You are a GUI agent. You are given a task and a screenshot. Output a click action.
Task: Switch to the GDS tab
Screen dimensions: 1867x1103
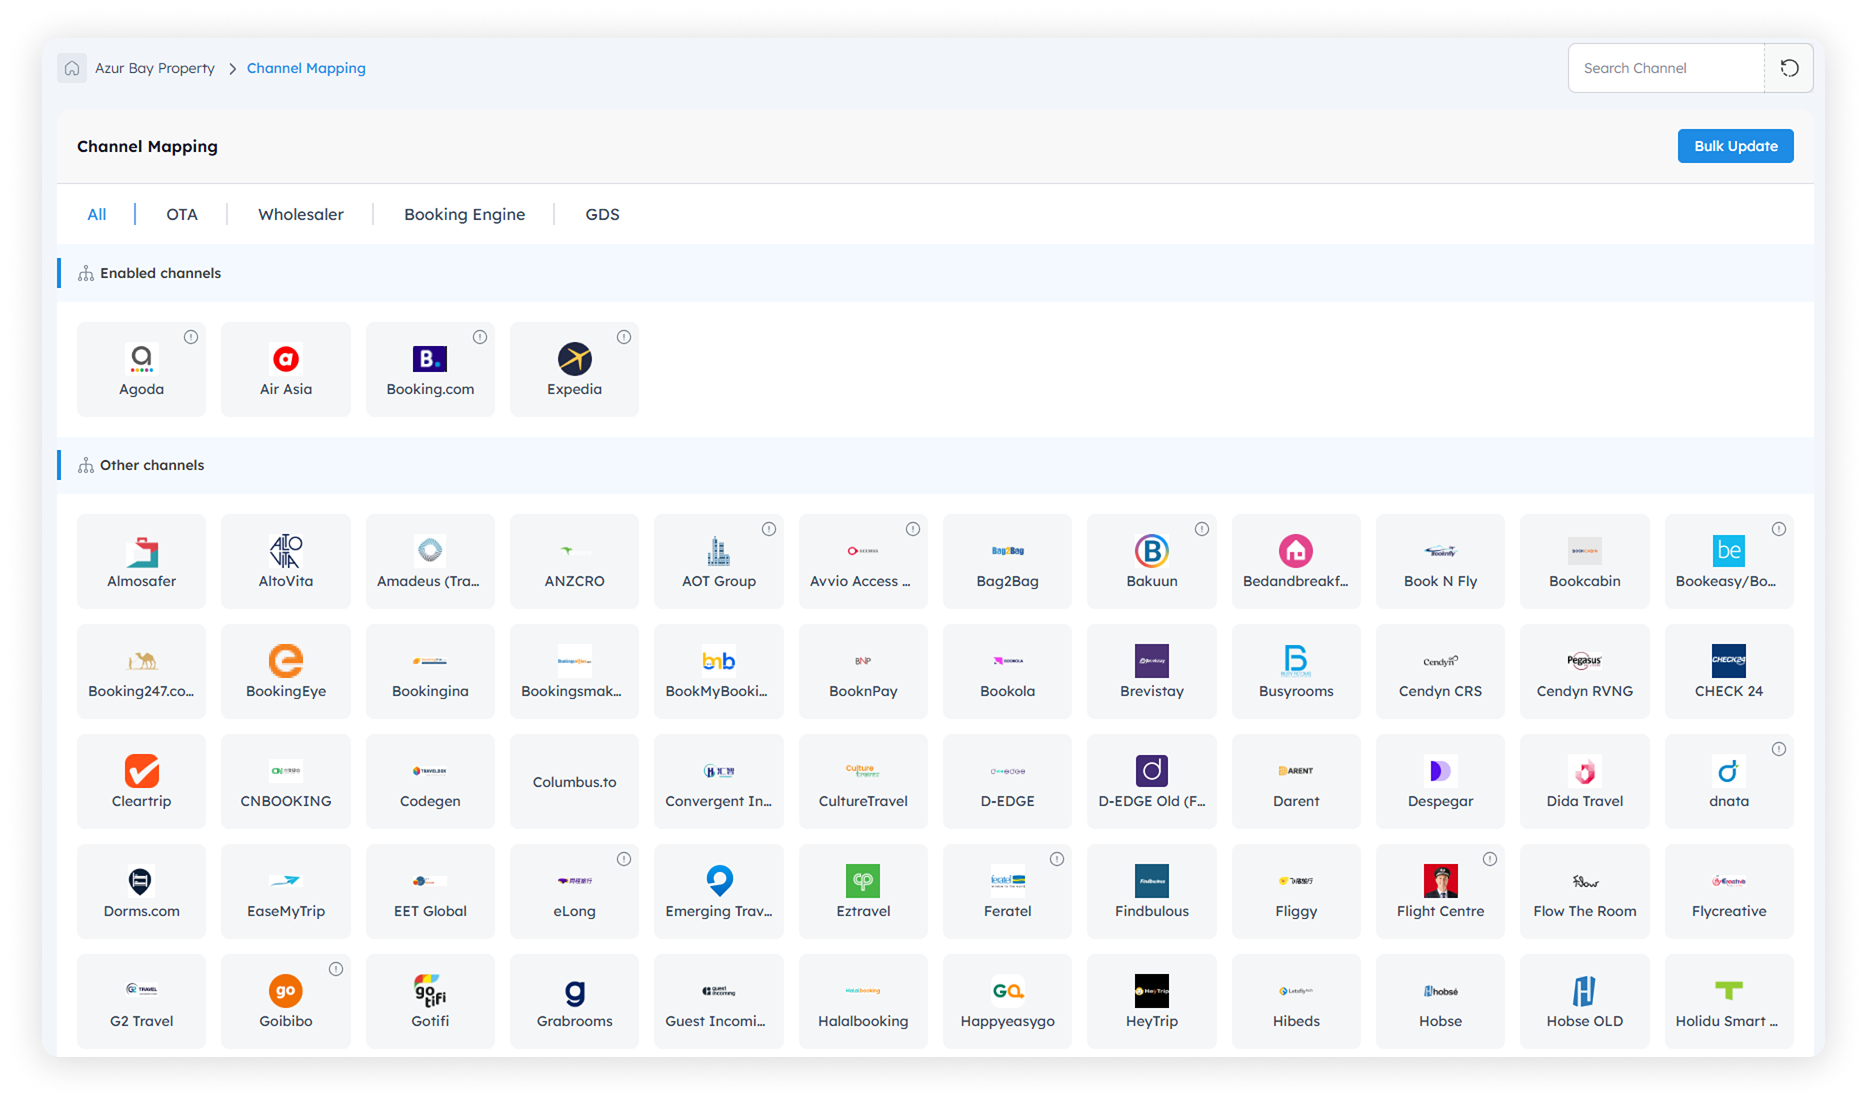[x=602, y=214]
